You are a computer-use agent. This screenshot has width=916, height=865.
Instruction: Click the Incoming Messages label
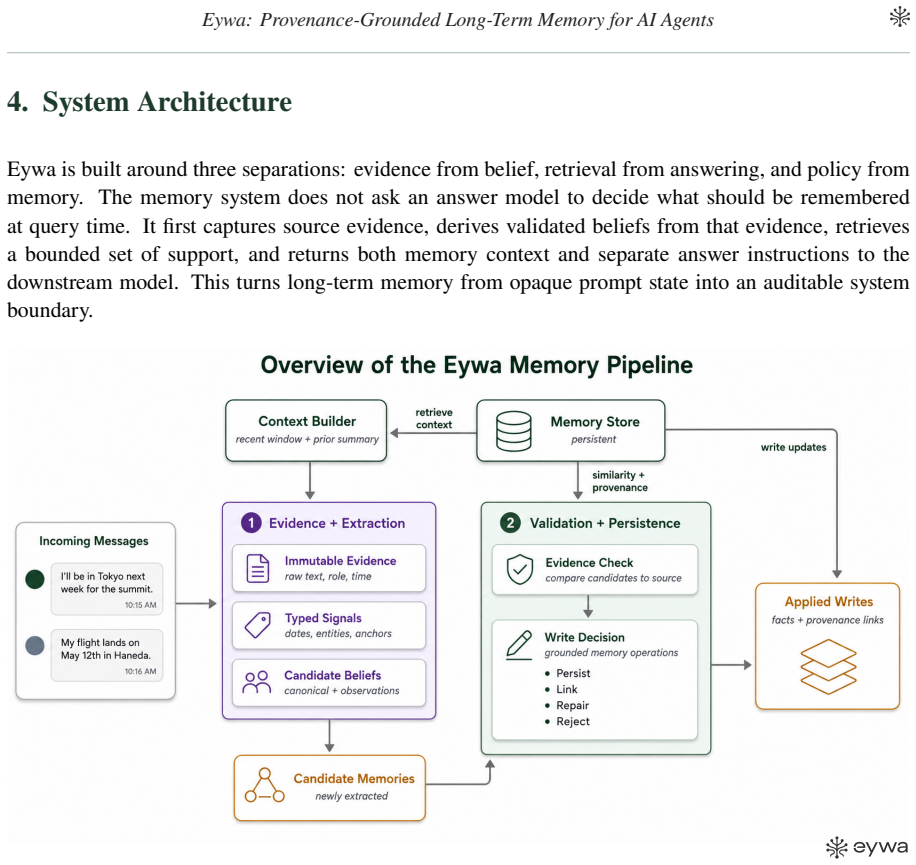94,541
